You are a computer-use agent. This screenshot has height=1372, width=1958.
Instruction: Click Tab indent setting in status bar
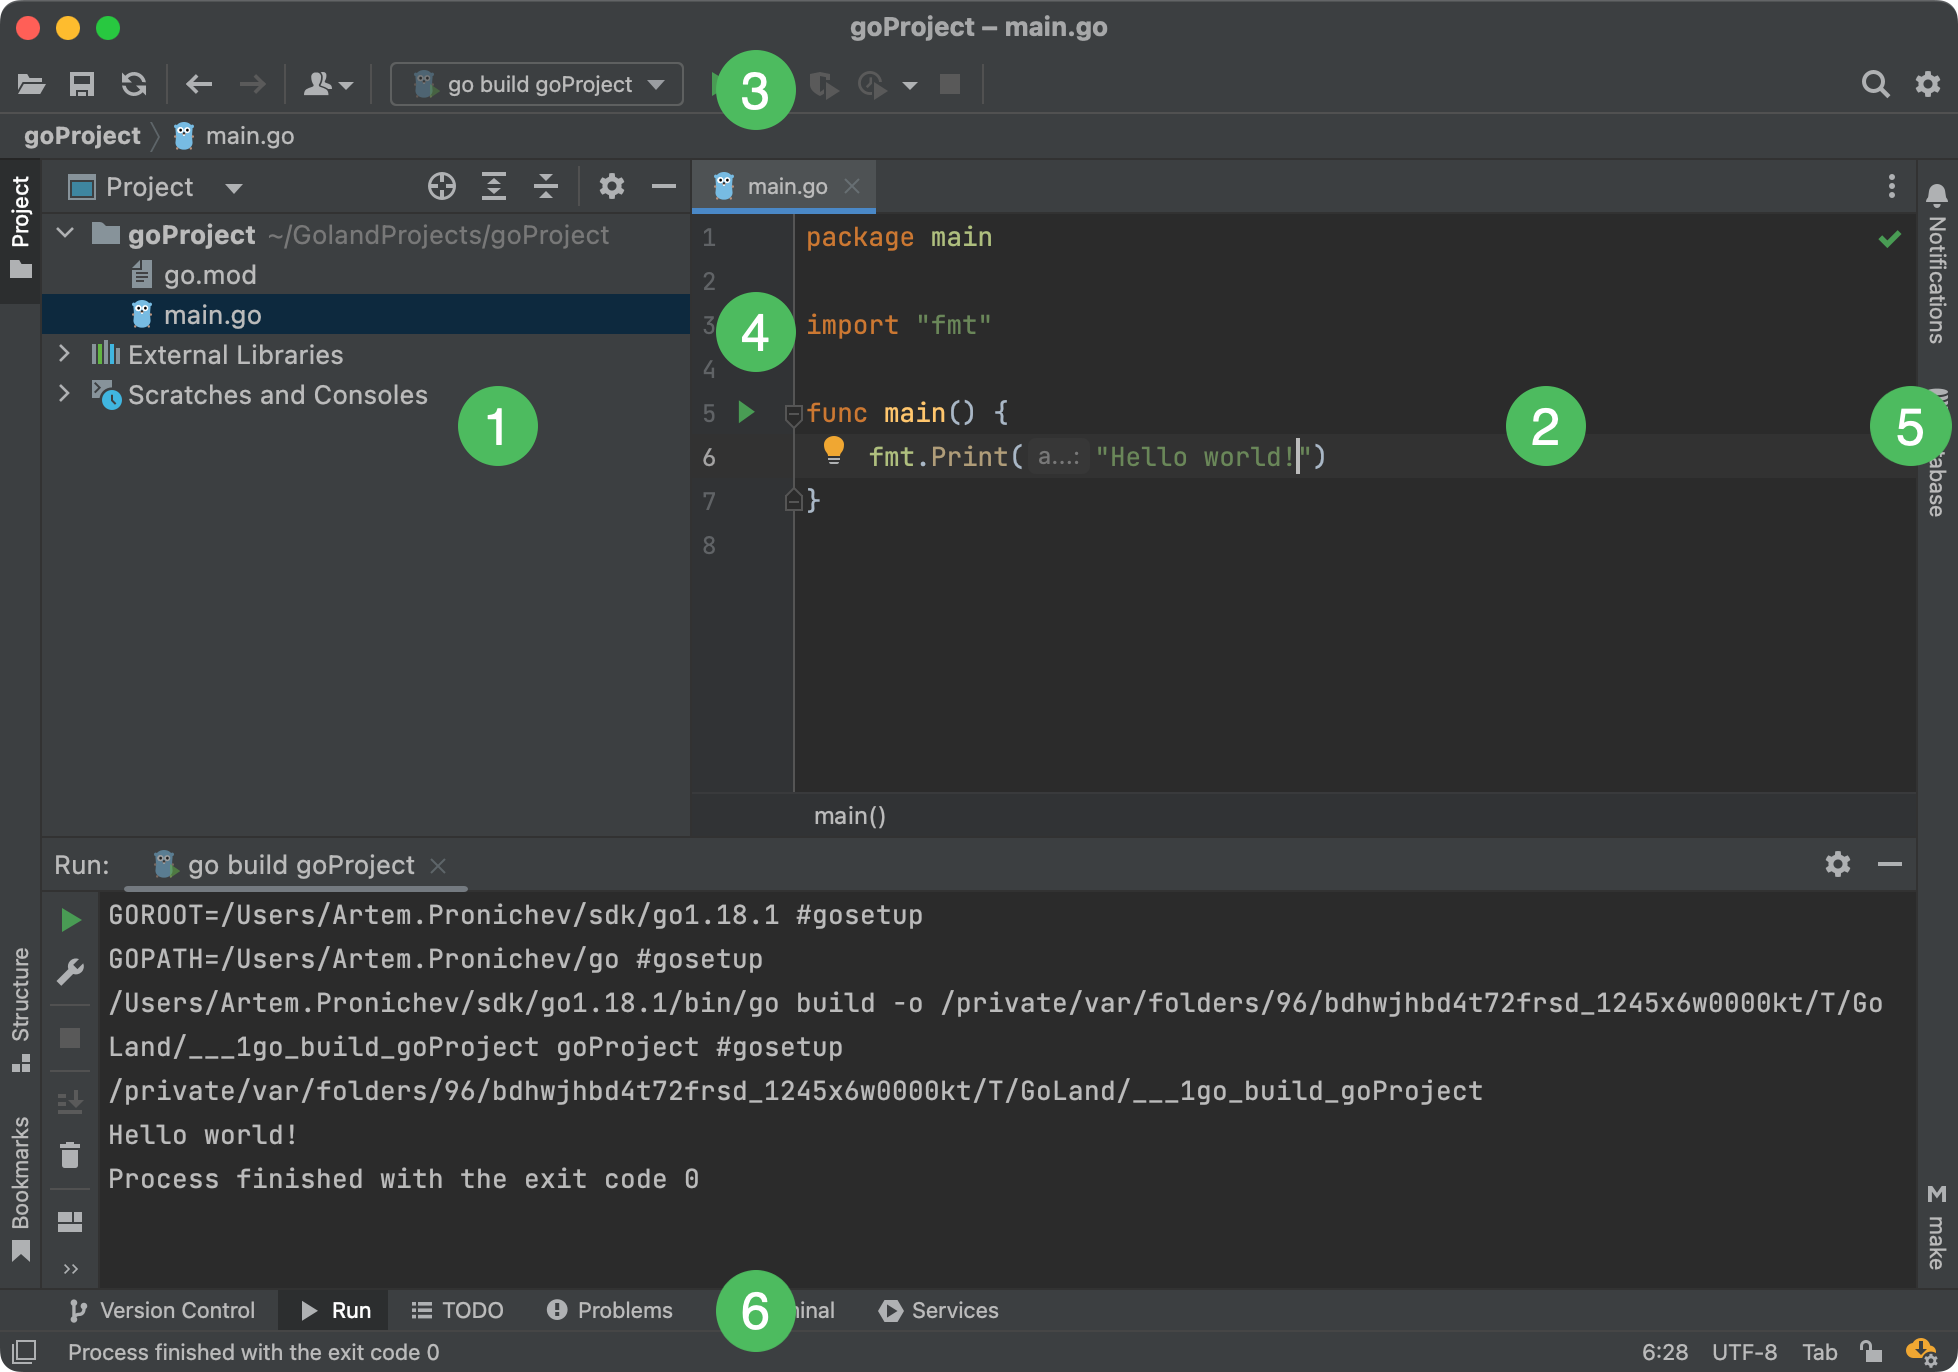point(1820,1352)
